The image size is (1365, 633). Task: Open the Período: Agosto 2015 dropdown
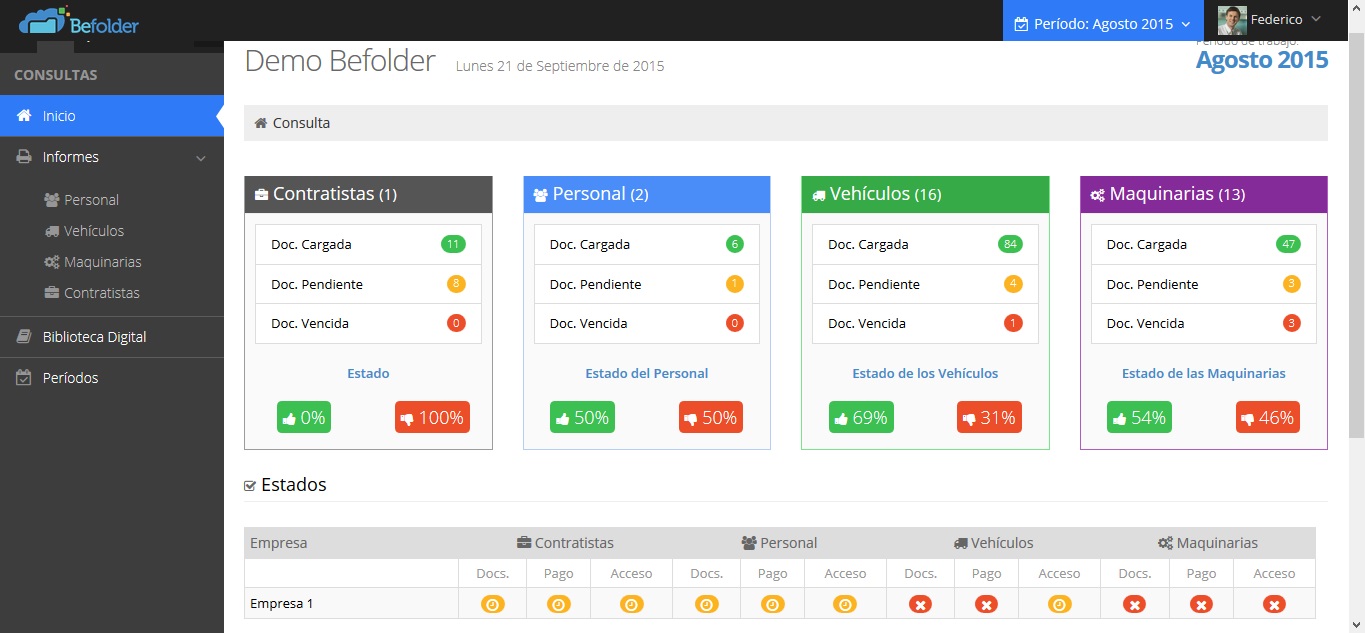click(1102, 22)
